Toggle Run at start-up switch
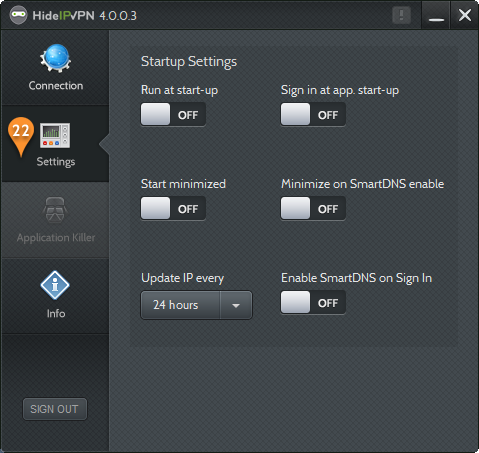 (173, 114)
